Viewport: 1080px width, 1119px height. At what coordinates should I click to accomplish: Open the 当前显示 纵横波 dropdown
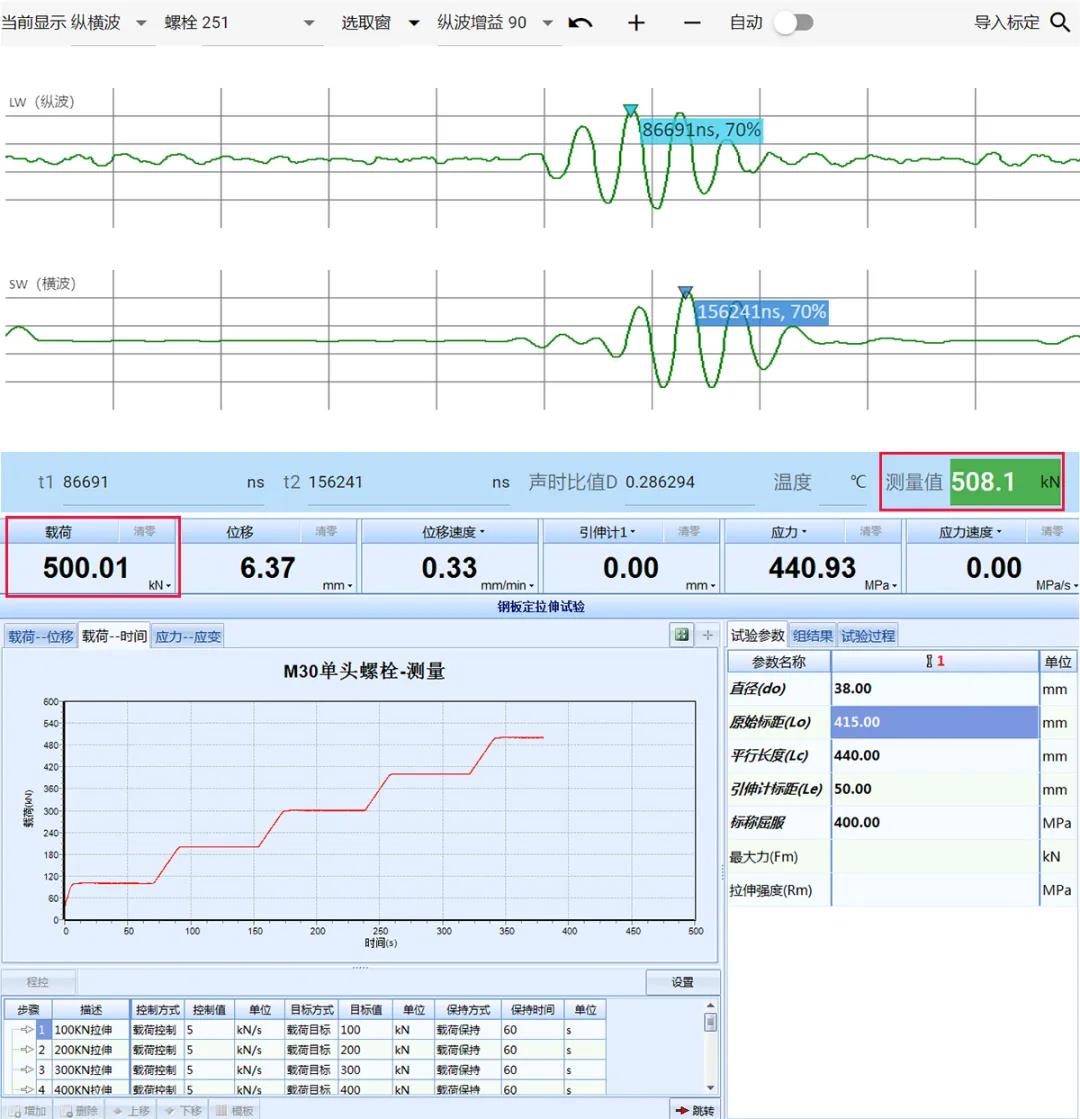click(140, 22)
